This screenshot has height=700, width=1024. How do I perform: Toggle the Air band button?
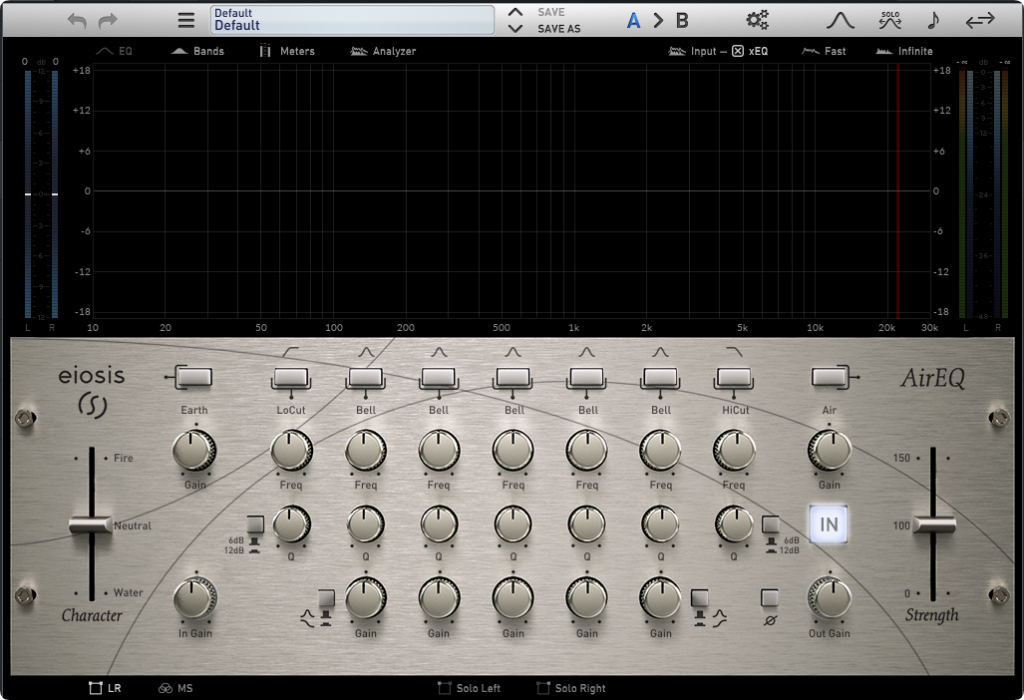(x=829, y=377)
